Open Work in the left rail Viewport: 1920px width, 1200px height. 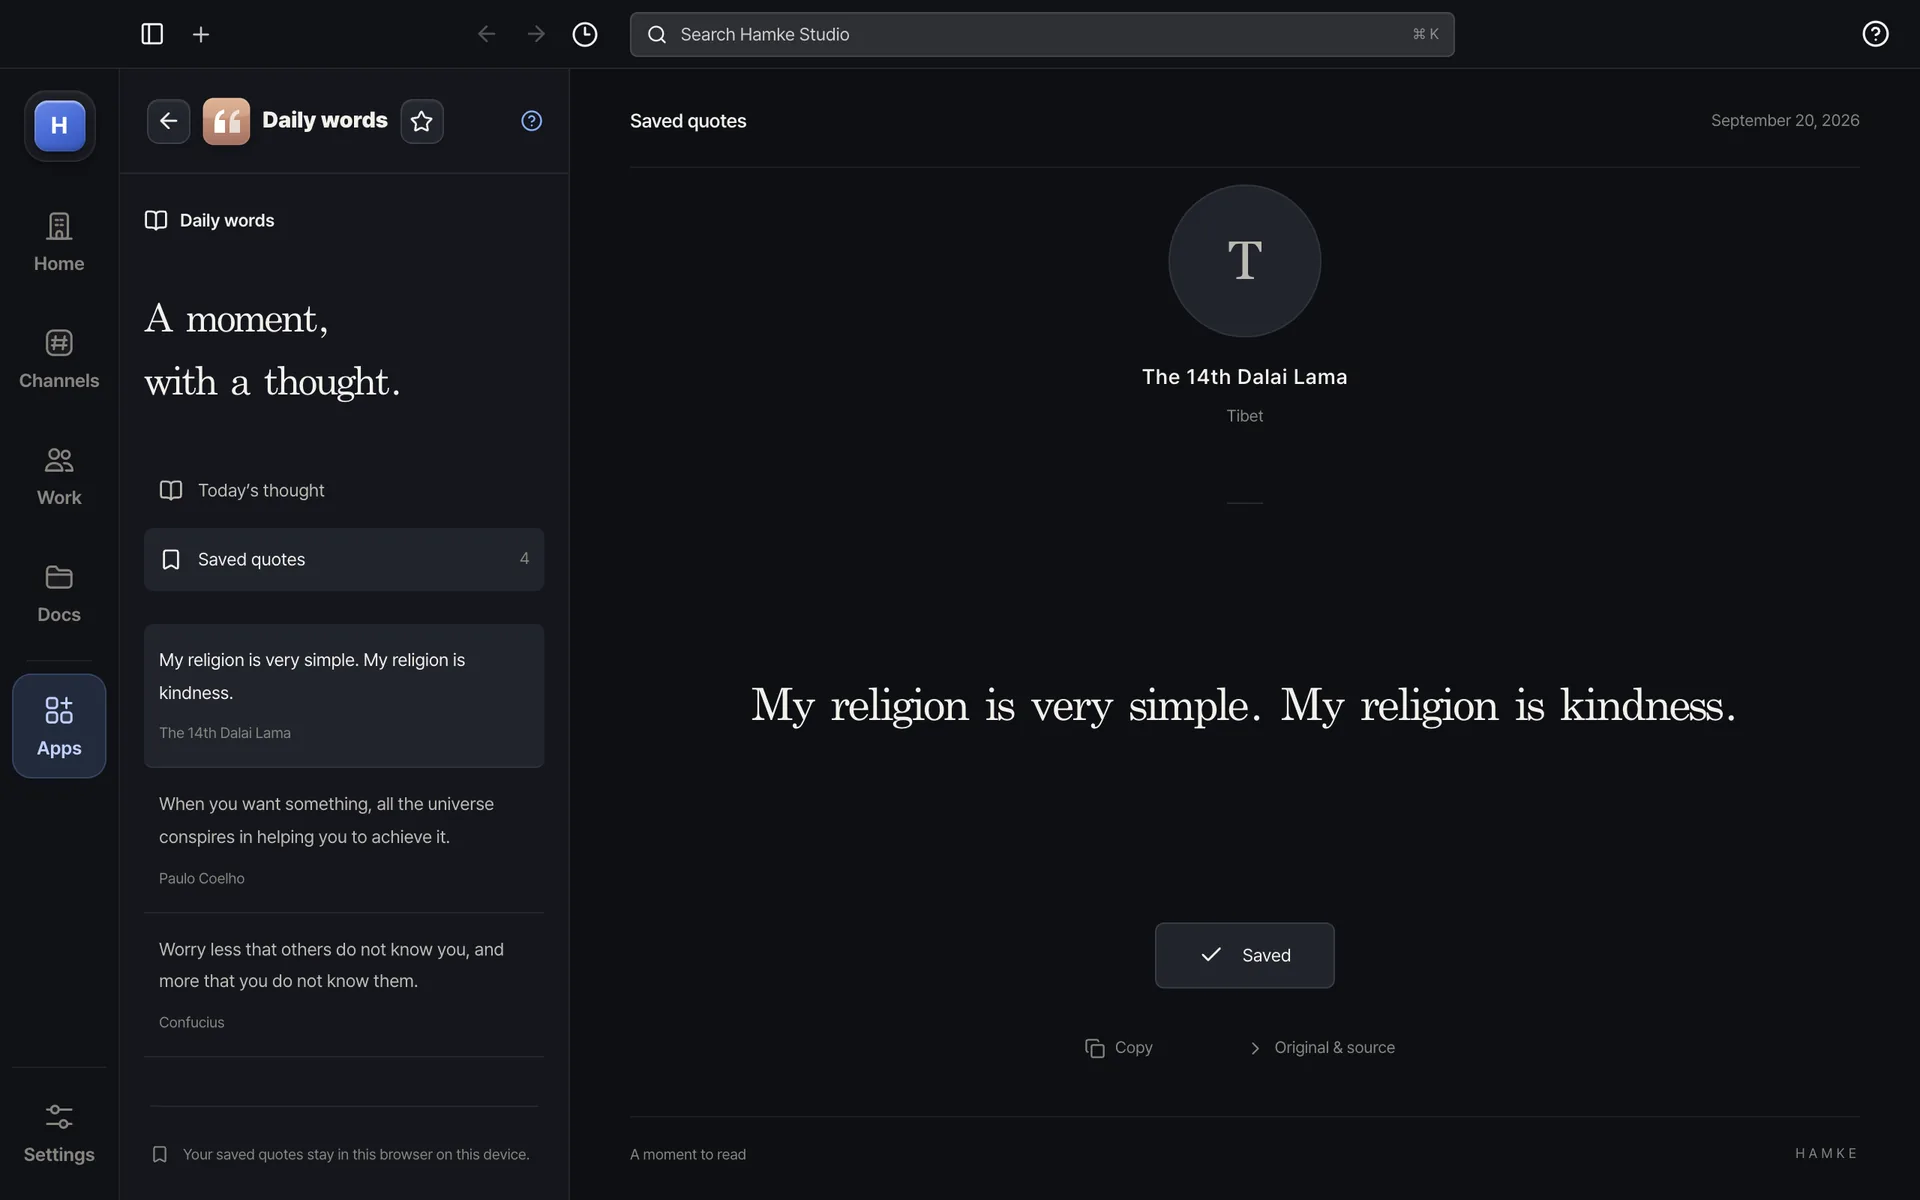pos(59,476)
